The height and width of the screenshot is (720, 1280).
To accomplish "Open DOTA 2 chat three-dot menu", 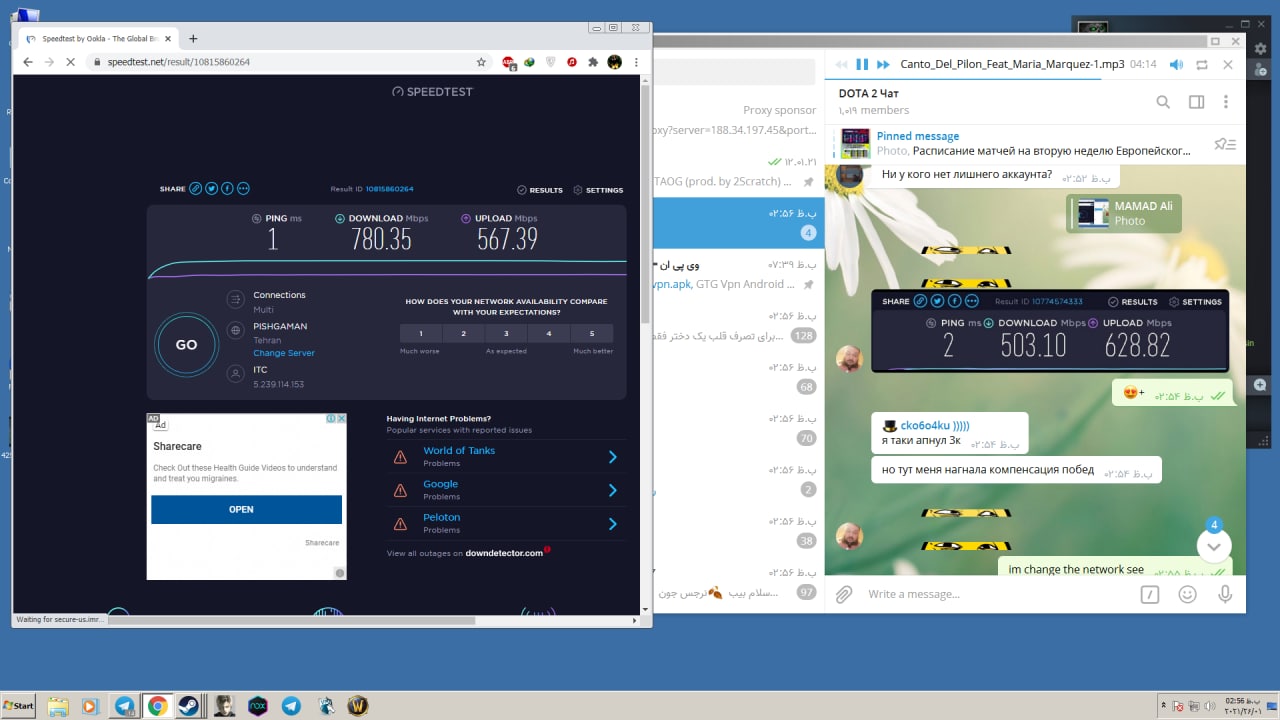I will tap(1226, 102).
